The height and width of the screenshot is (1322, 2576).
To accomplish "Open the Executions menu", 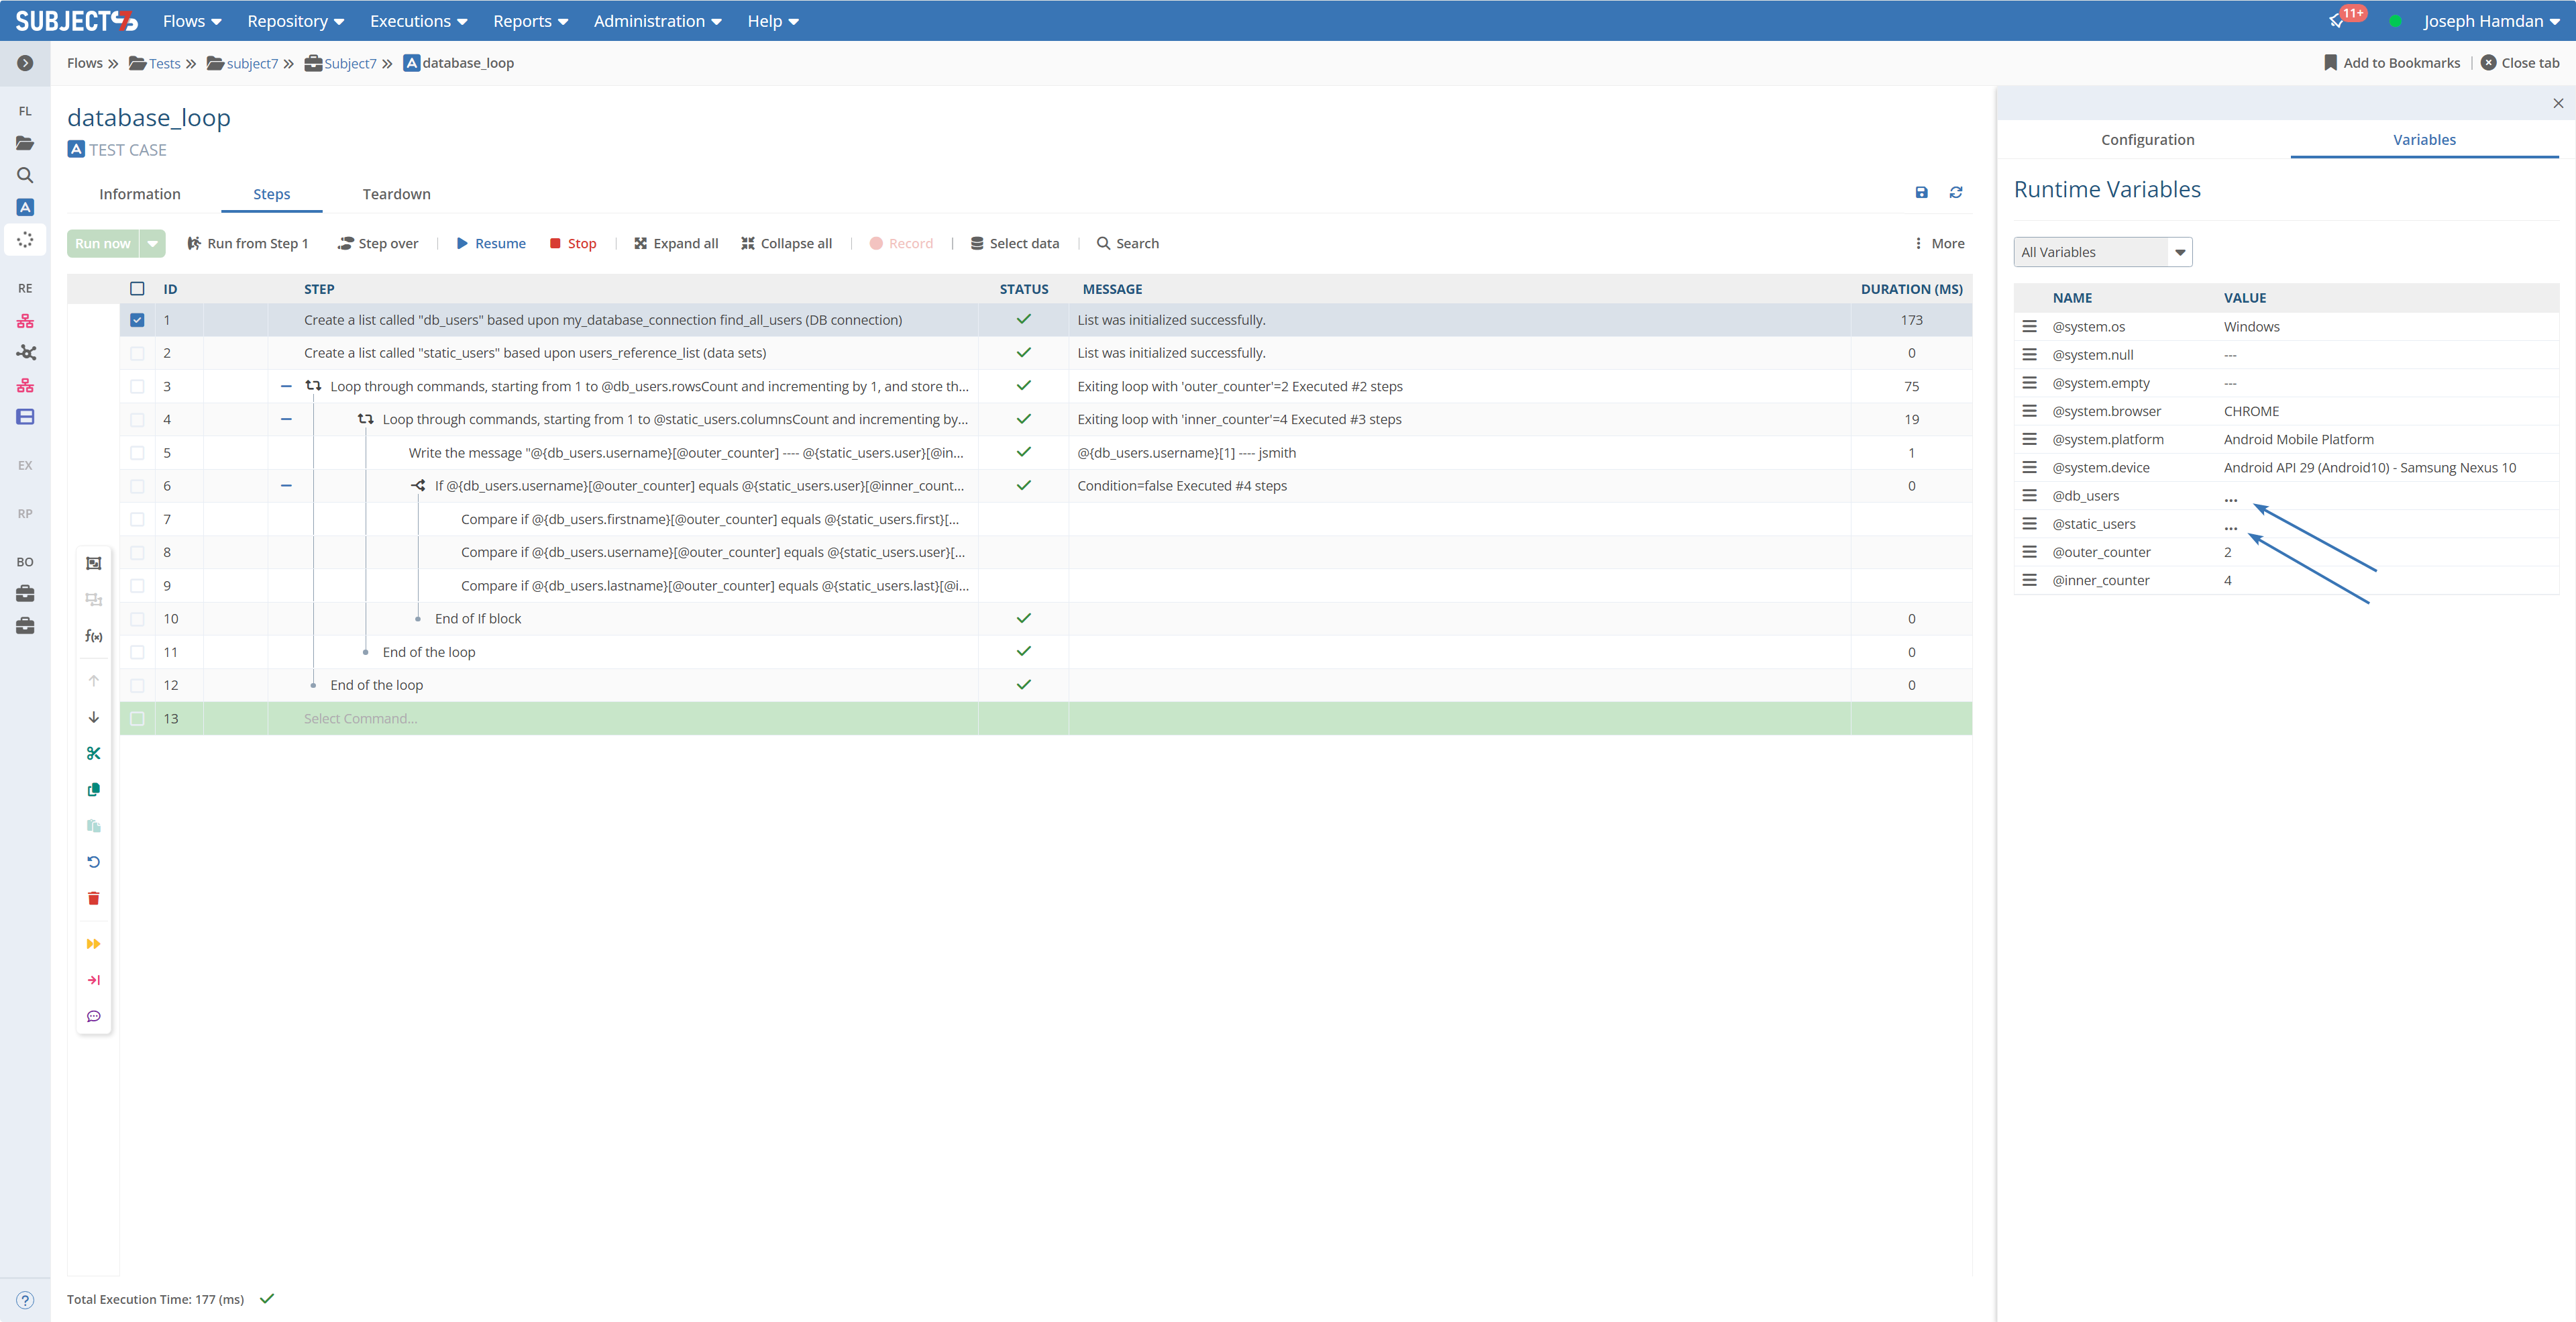I will pos(418,21).
